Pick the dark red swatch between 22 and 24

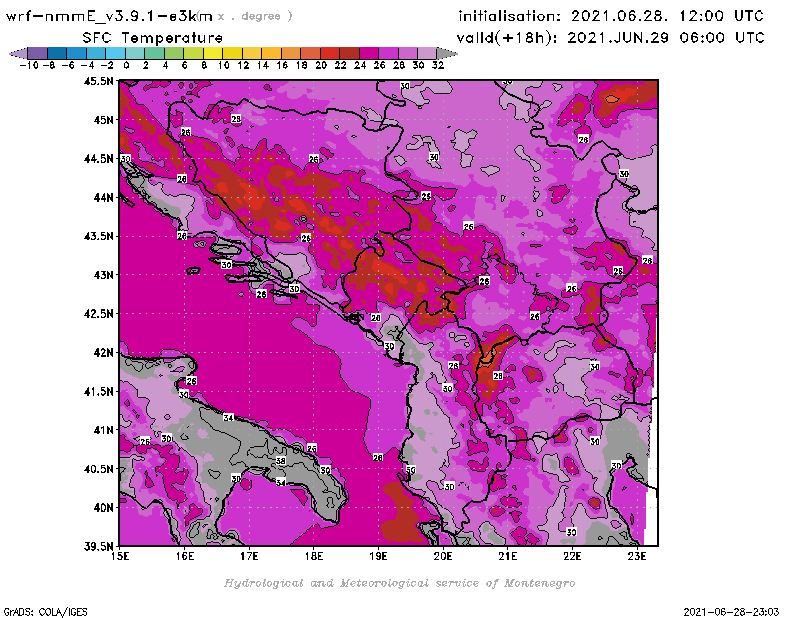coord(349,54)
